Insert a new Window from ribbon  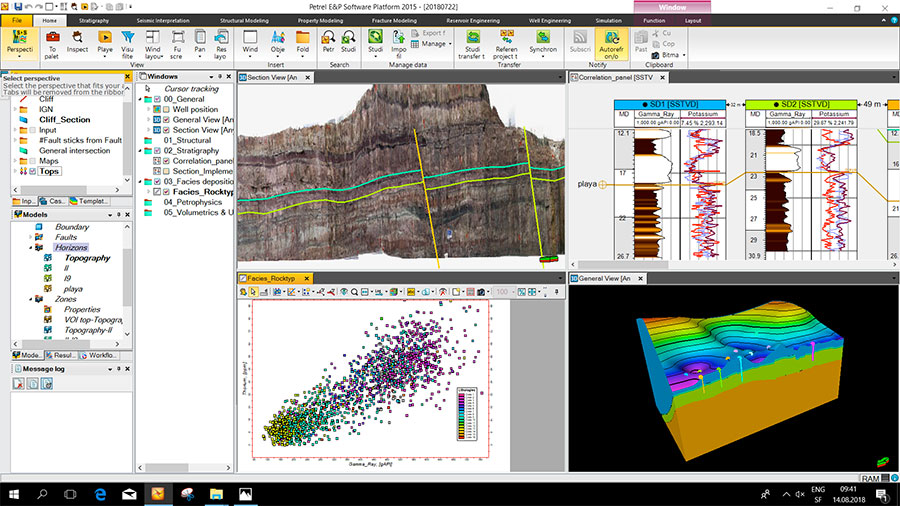pyautogui.click(x=250, y=42)
